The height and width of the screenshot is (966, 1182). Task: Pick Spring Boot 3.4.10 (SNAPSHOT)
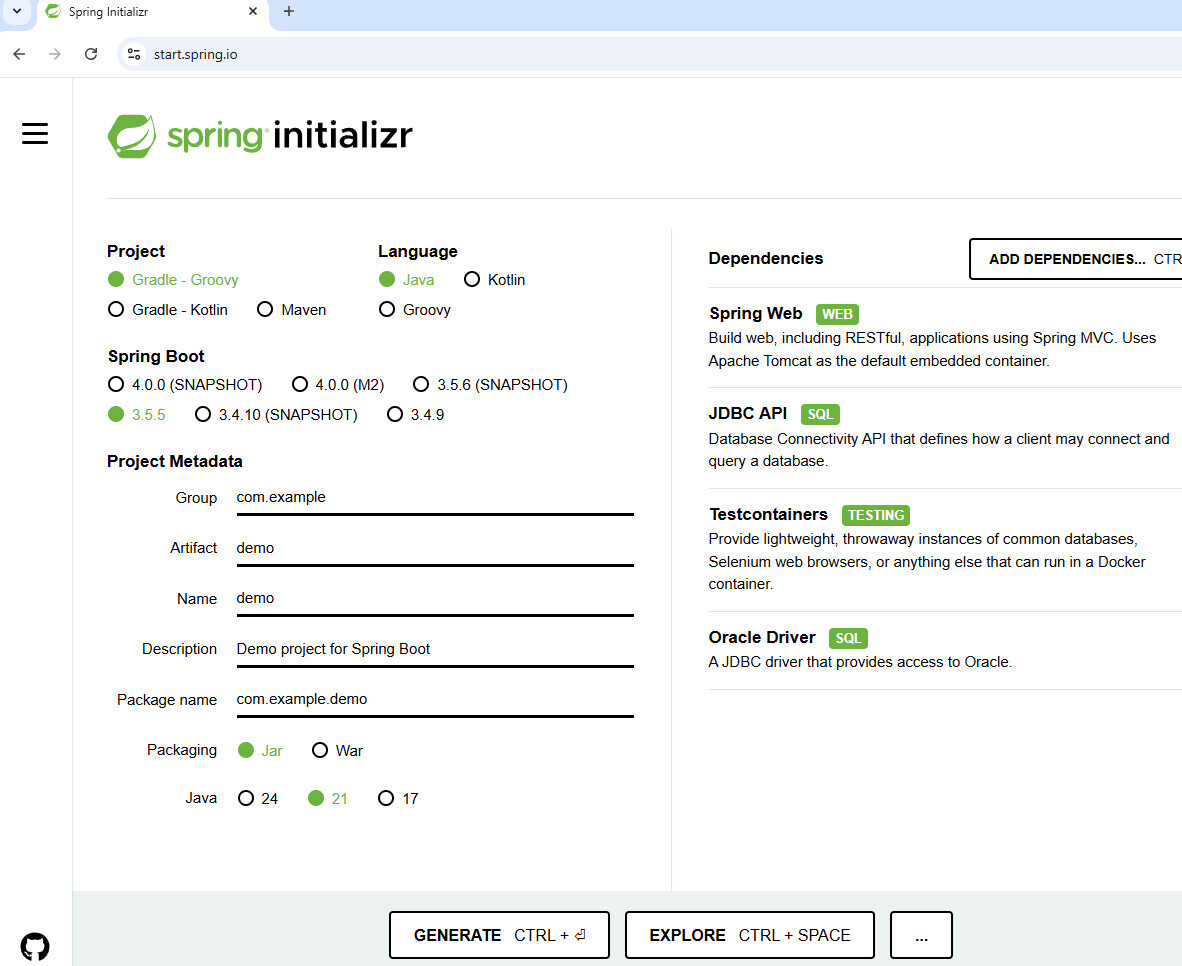(277, 415)
